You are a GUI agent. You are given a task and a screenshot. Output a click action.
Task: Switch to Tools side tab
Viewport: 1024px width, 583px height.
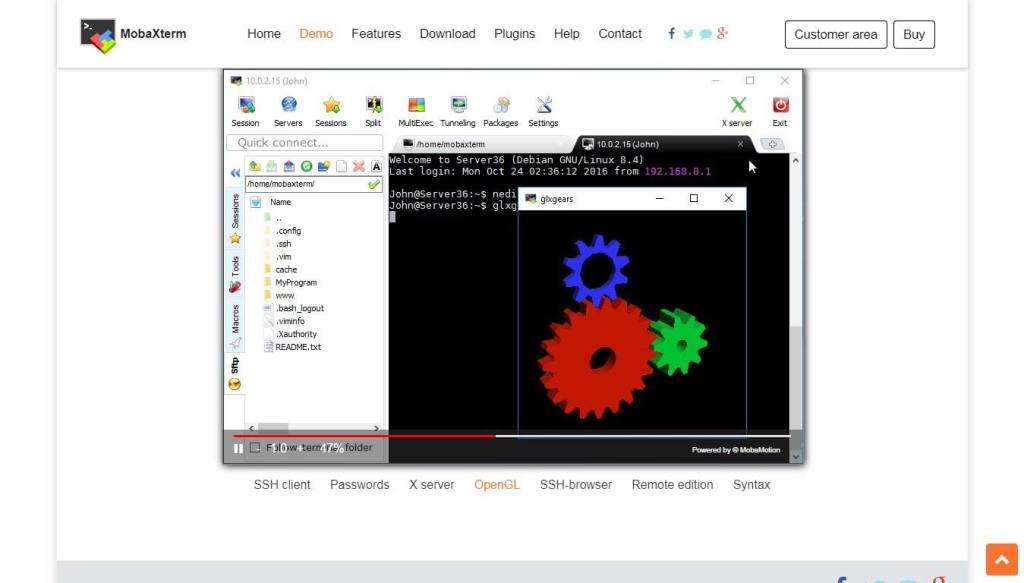coord(235,274)
